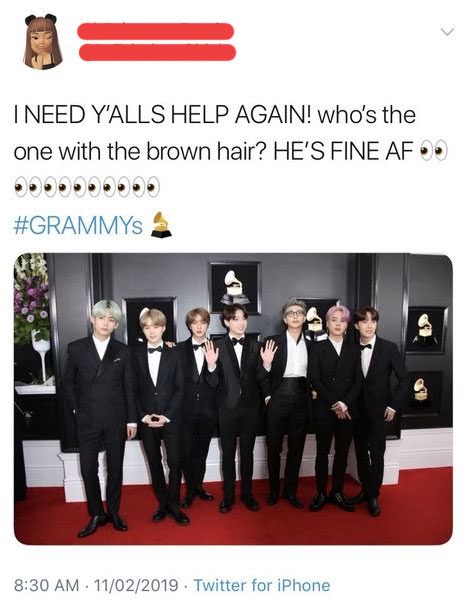Click the man with pink hair in the photo
The width and height of the screenshot is (465, 608).
coord(337,403)
